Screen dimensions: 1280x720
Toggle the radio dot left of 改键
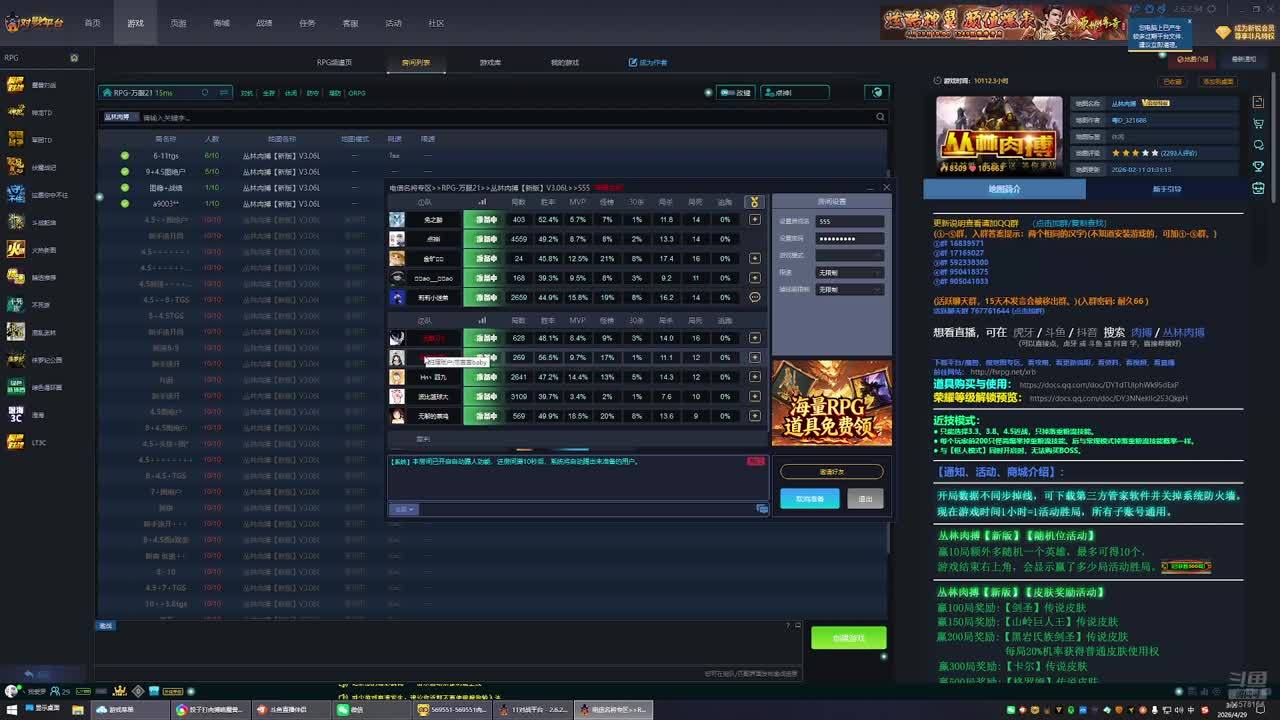[708, 92]
